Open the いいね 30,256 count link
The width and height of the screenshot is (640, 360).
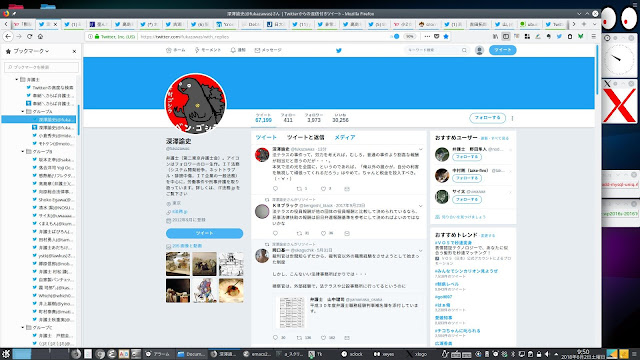click(340, 118)
